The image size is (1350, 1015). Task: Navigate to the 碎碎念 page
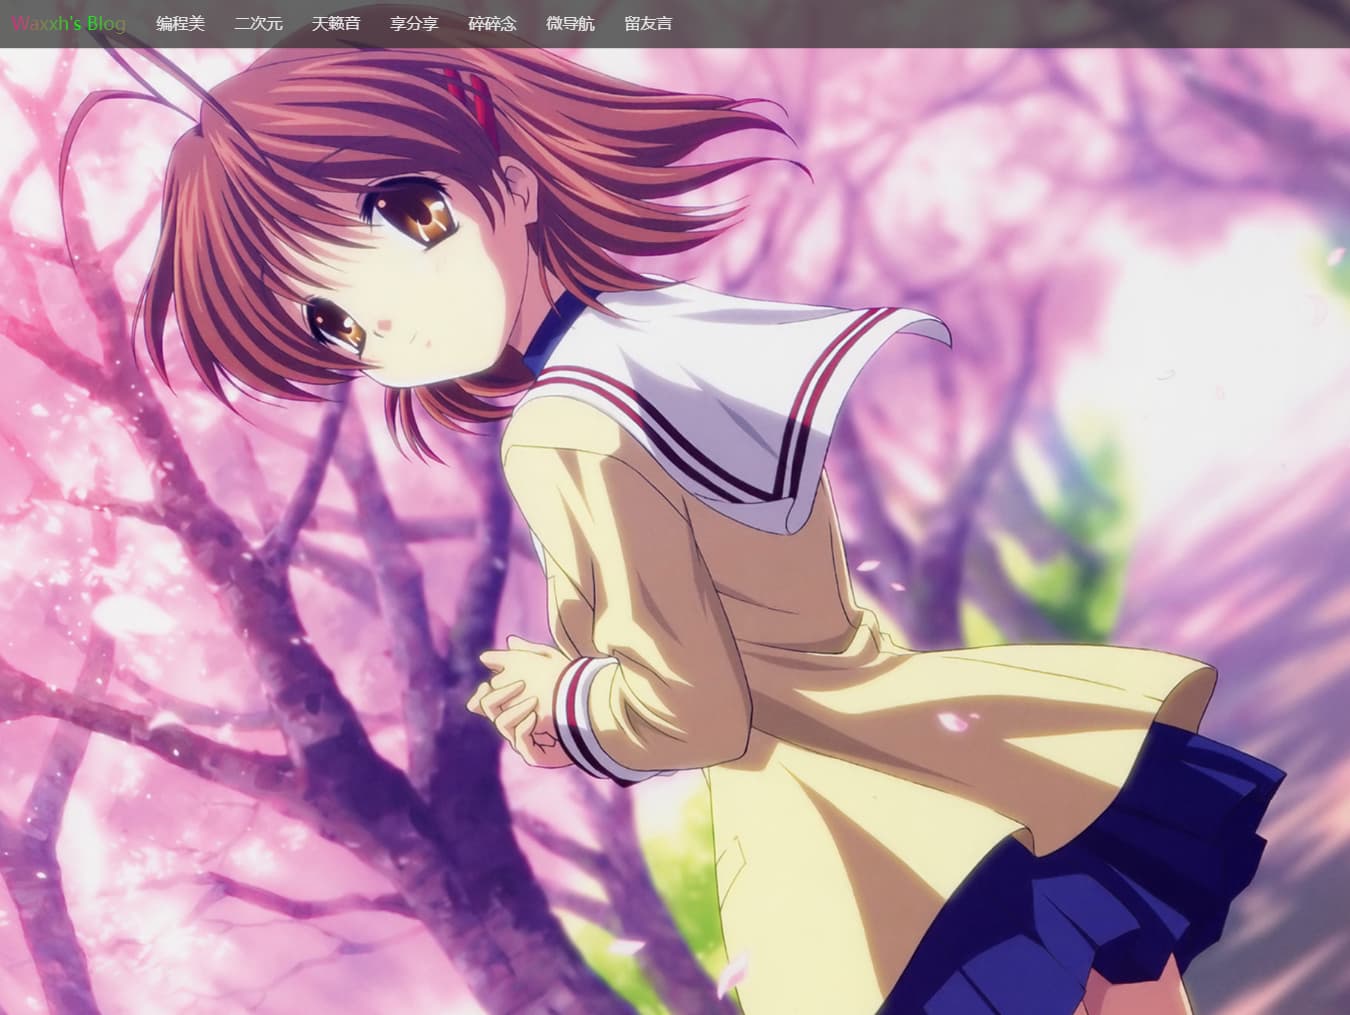click(x=492, y=23)
